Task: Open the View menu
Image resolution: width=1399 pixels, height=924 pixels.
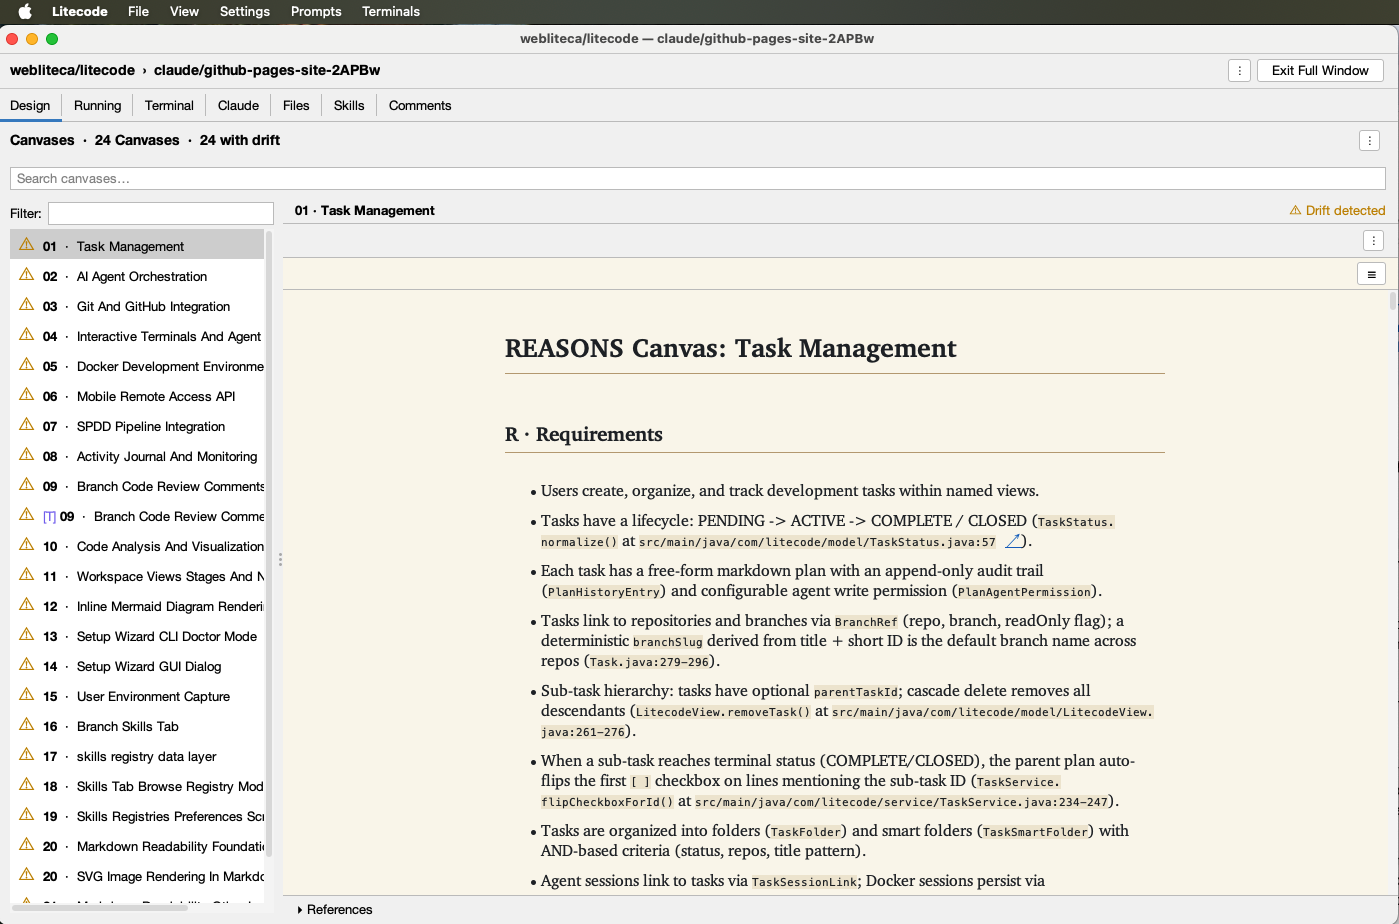Action: click(184, 11)
